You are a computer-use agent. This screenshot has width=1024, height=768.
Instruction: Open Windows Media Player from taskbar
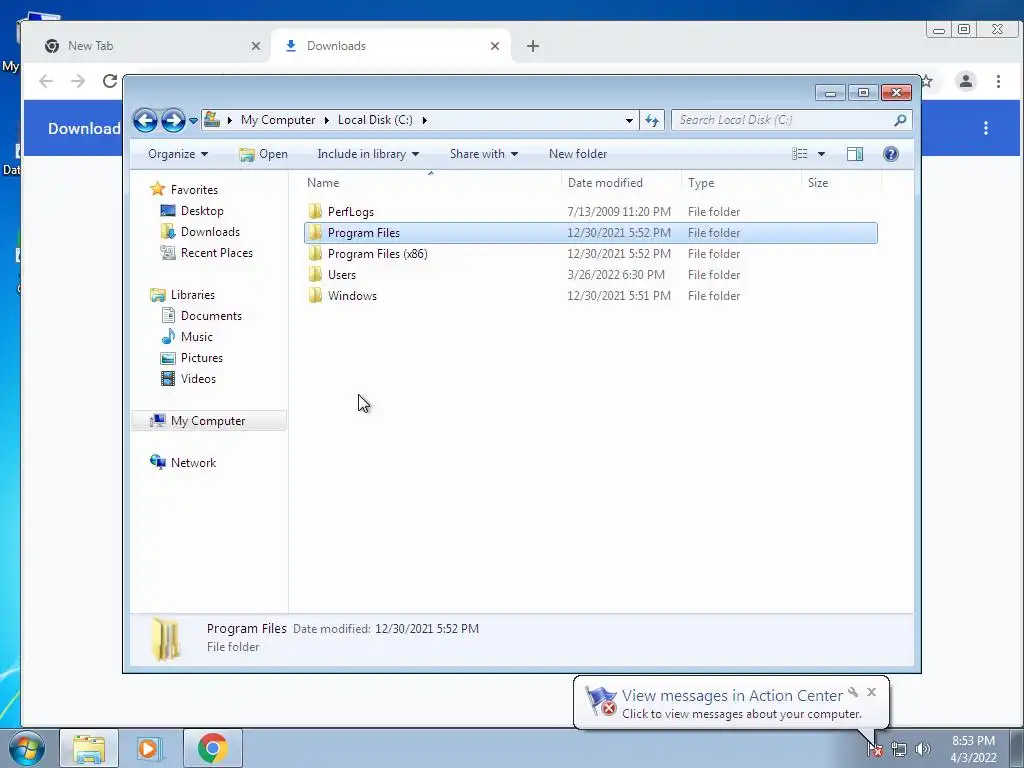[150, 748]
